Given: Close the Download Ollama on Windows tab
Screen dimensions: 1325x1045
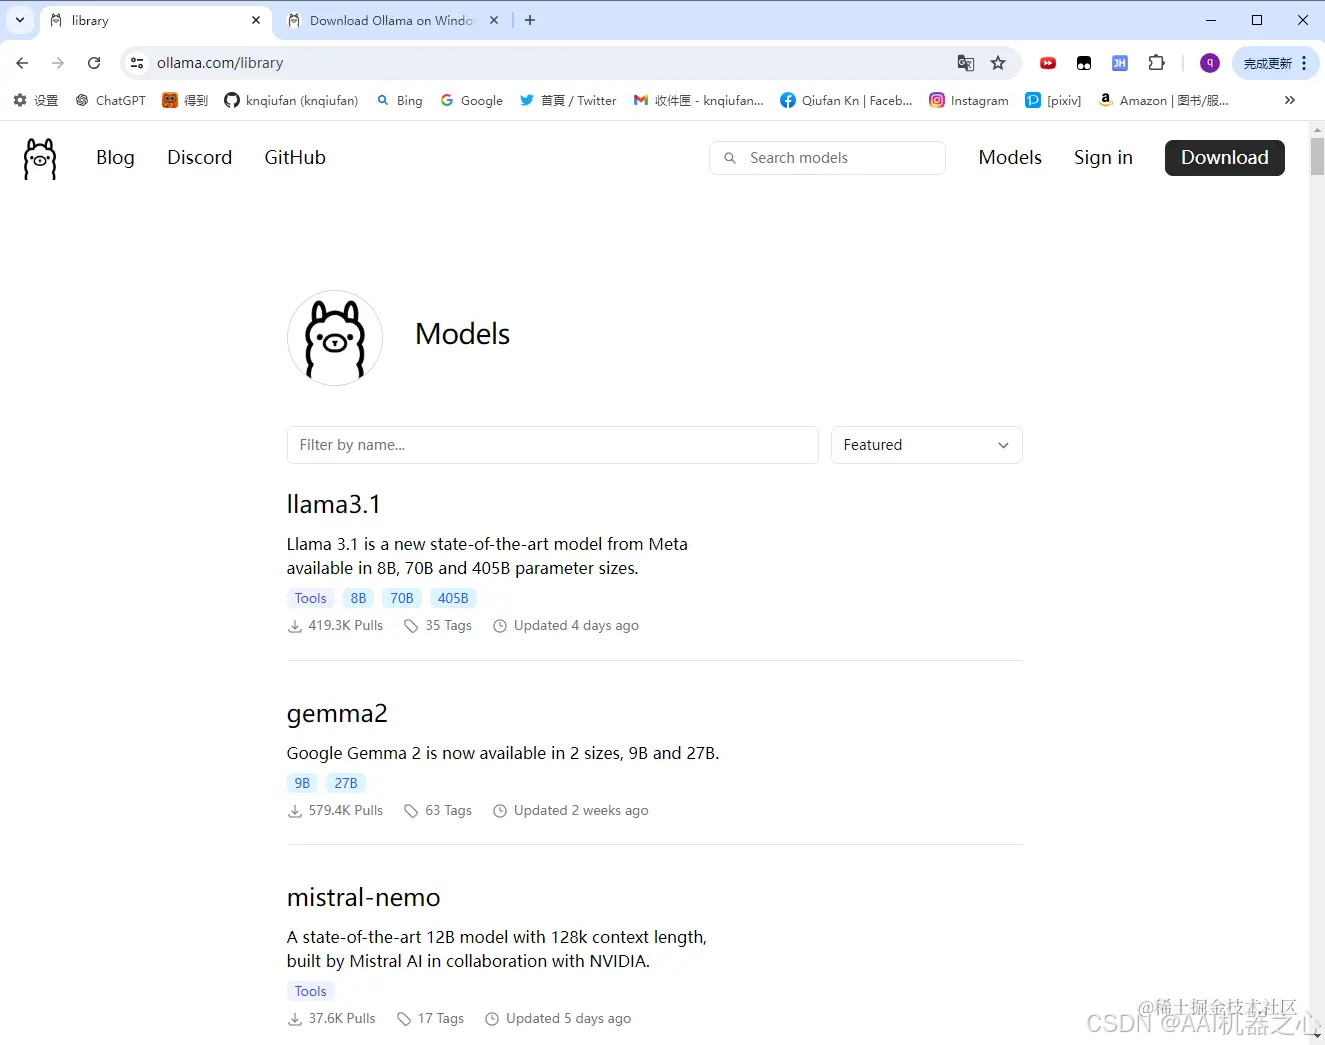Looking at the screenshot, I should tap(494, 20).
